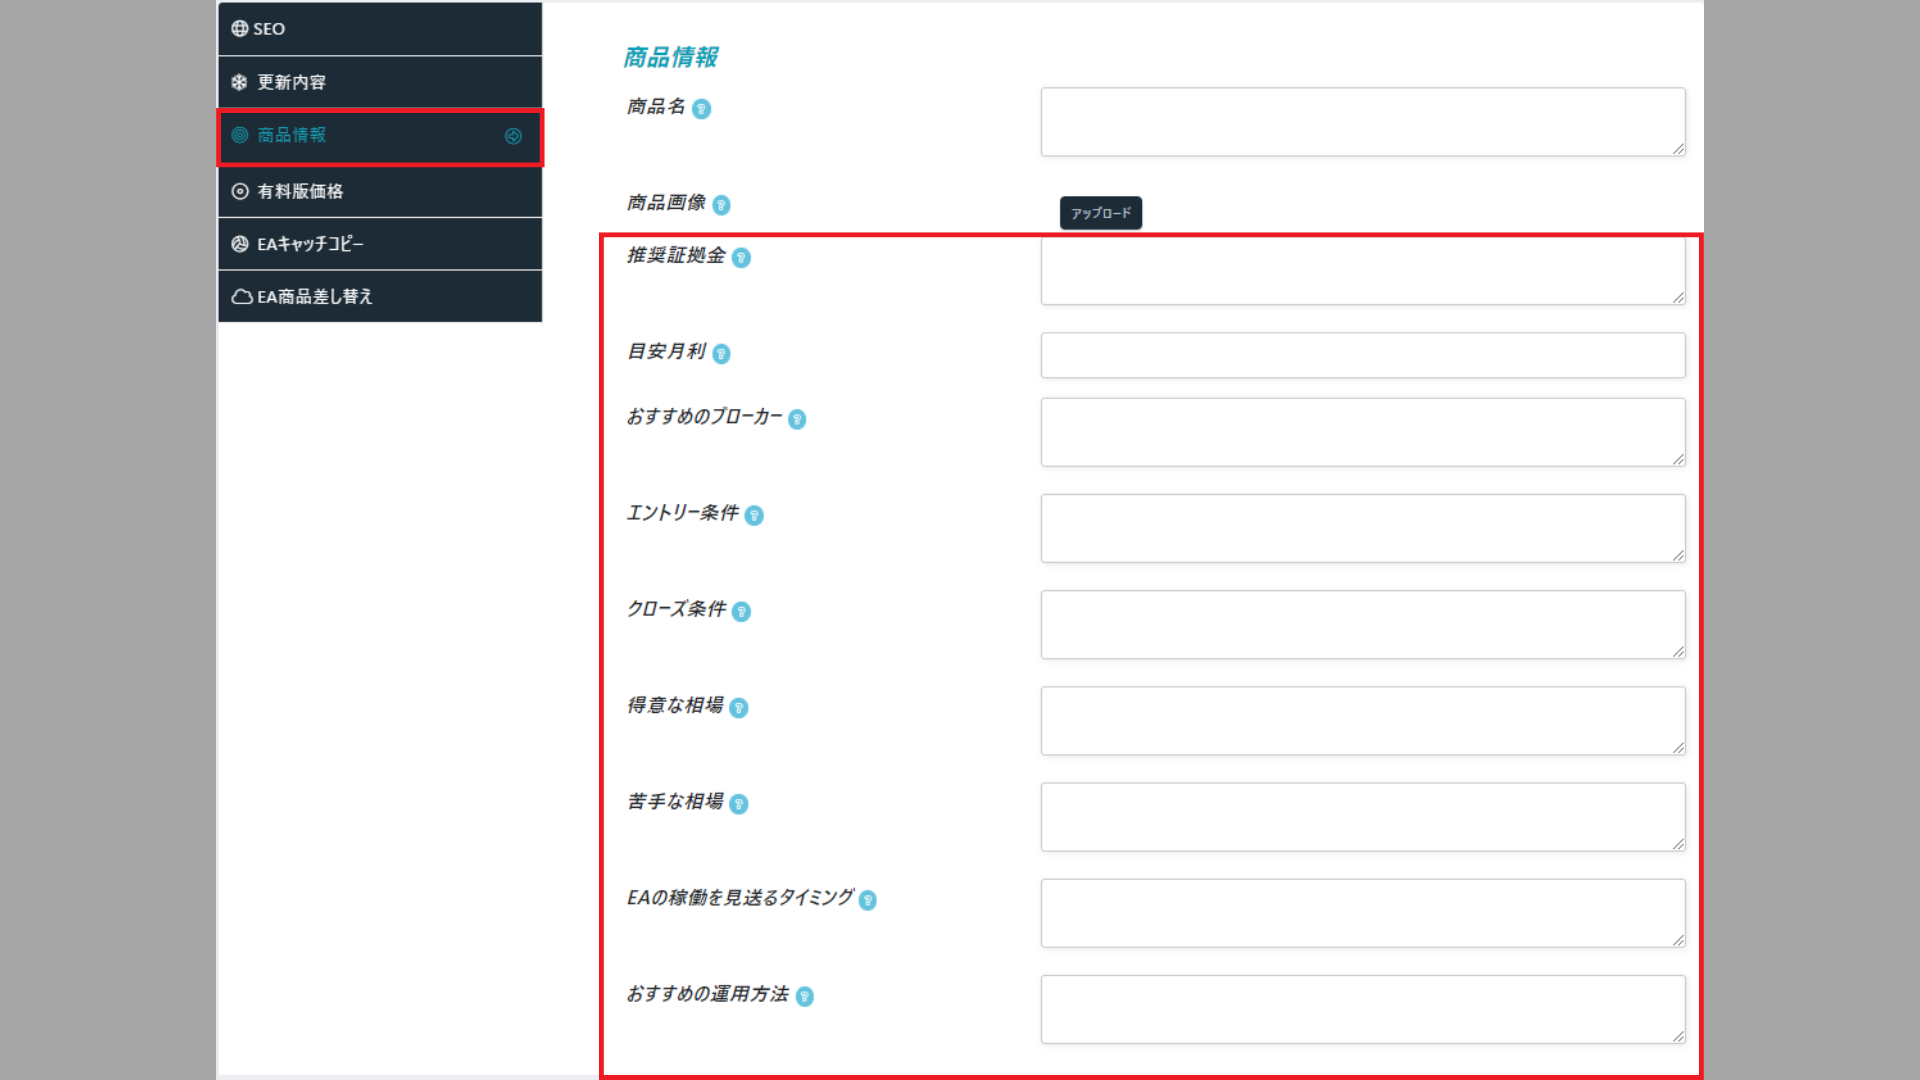1920x1080 pixels.
Task: Click the target icon beside 商品情報
Action: pyautogui.click(x=240, y=135)
